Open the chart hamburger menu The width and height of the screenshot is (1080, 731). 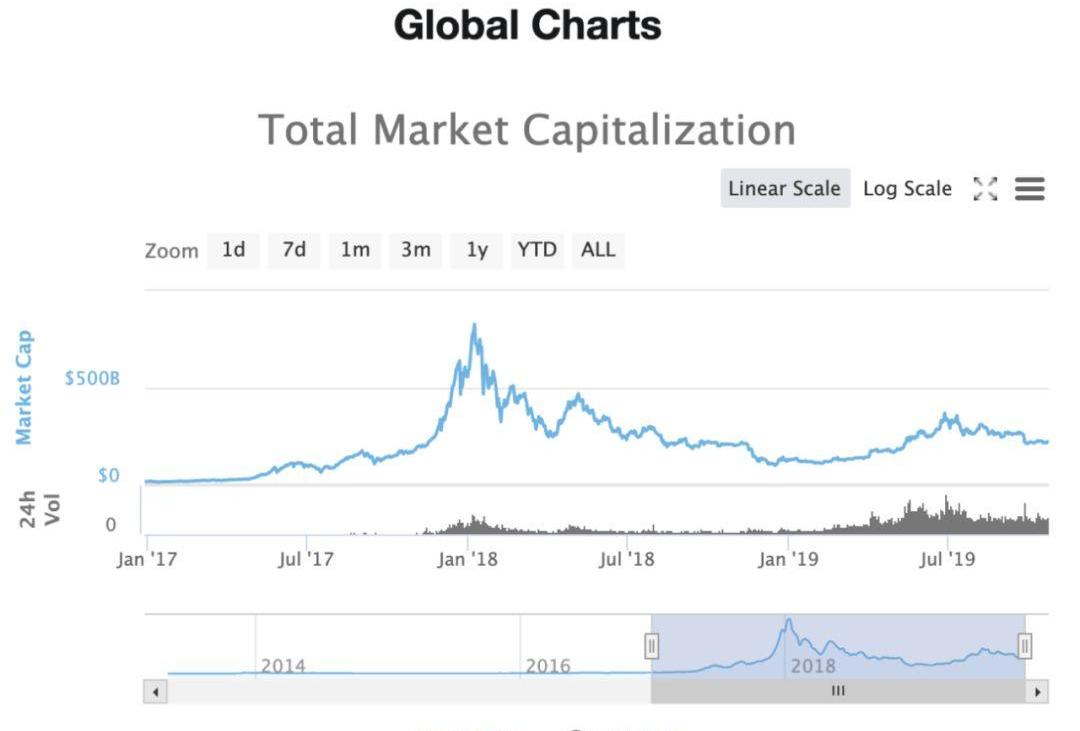click(x=1030, y=188)
